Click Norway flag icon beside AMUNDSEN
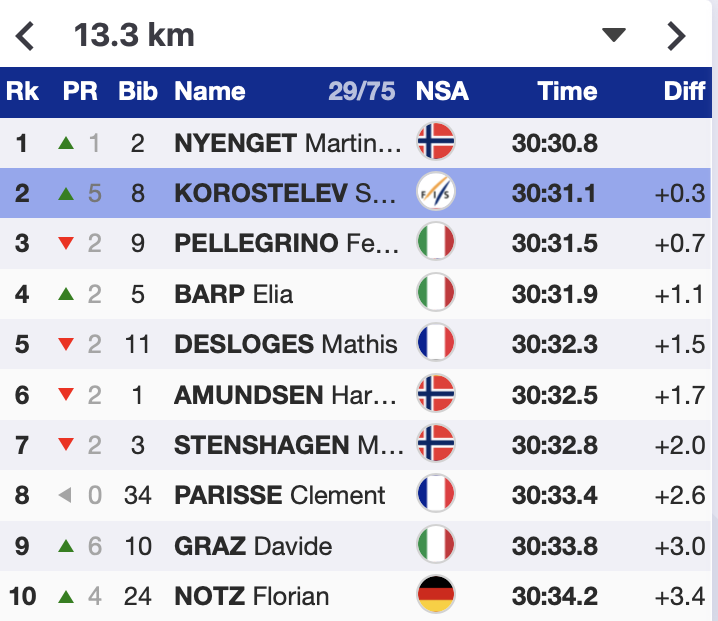Image resolution: width=718 pixels, height=621 pixels. tap(435, 395)
